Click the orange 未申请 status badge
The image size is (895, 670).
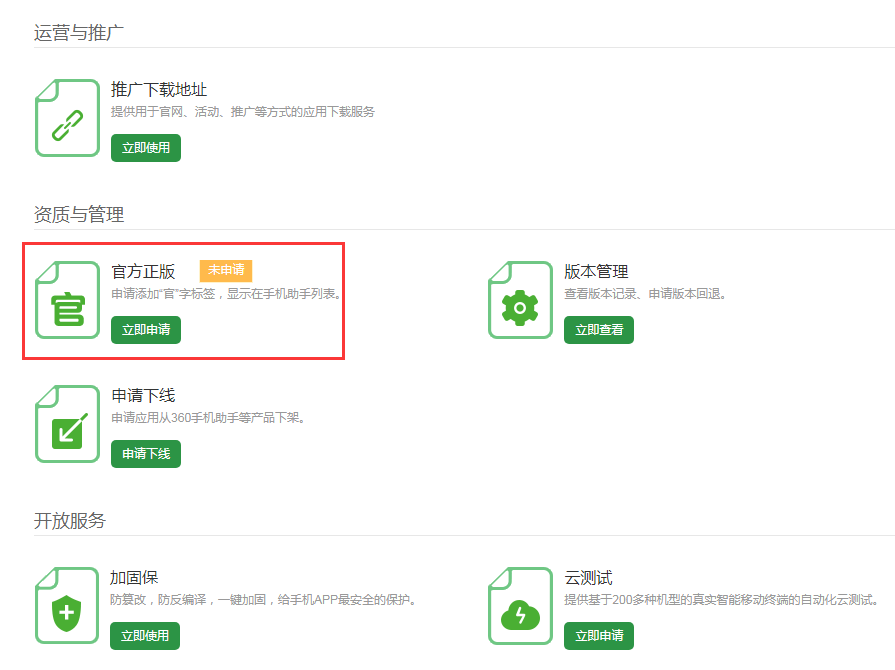(226, 270)
